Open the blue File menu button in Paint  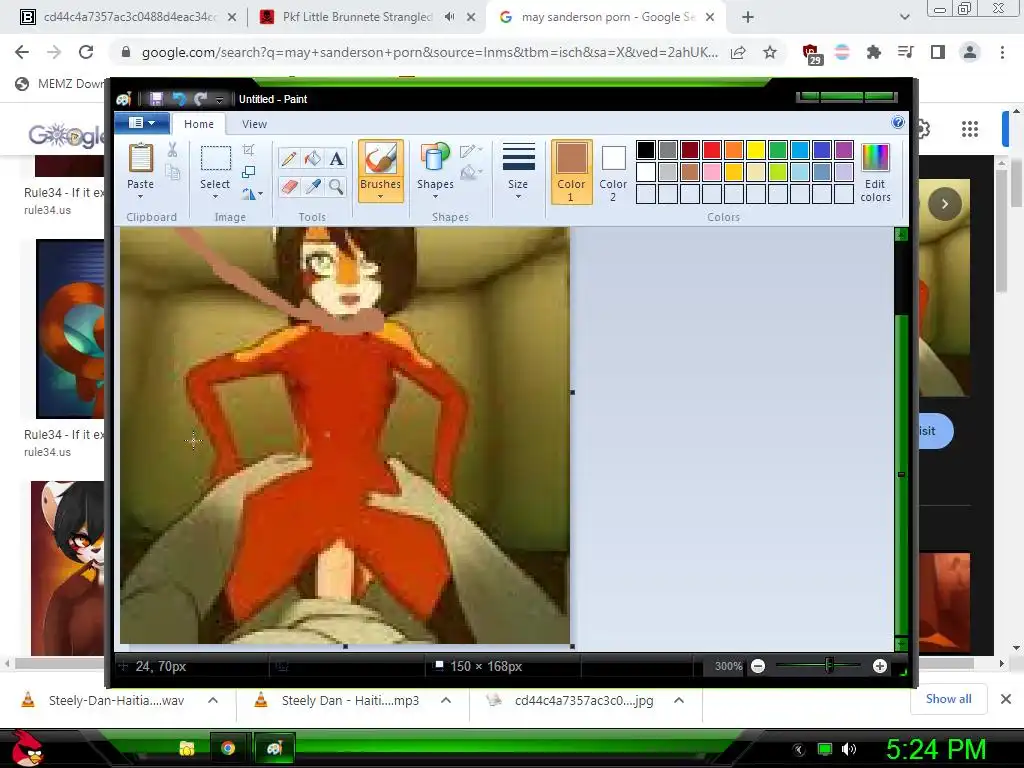142,123
